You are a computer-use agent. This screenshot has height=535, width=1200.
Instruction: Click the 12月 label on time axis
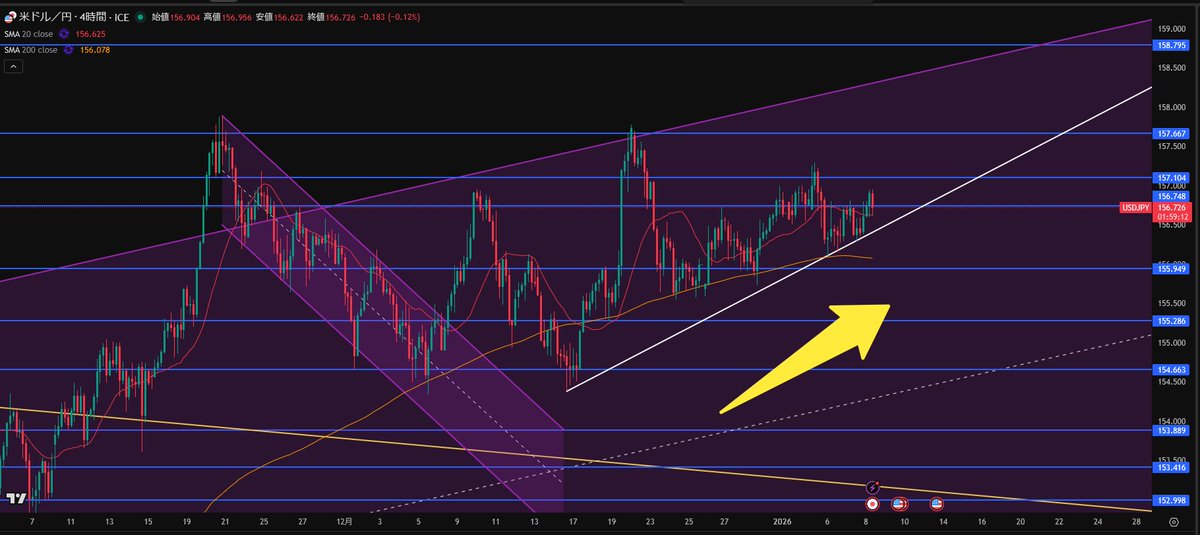coord(343,522)
